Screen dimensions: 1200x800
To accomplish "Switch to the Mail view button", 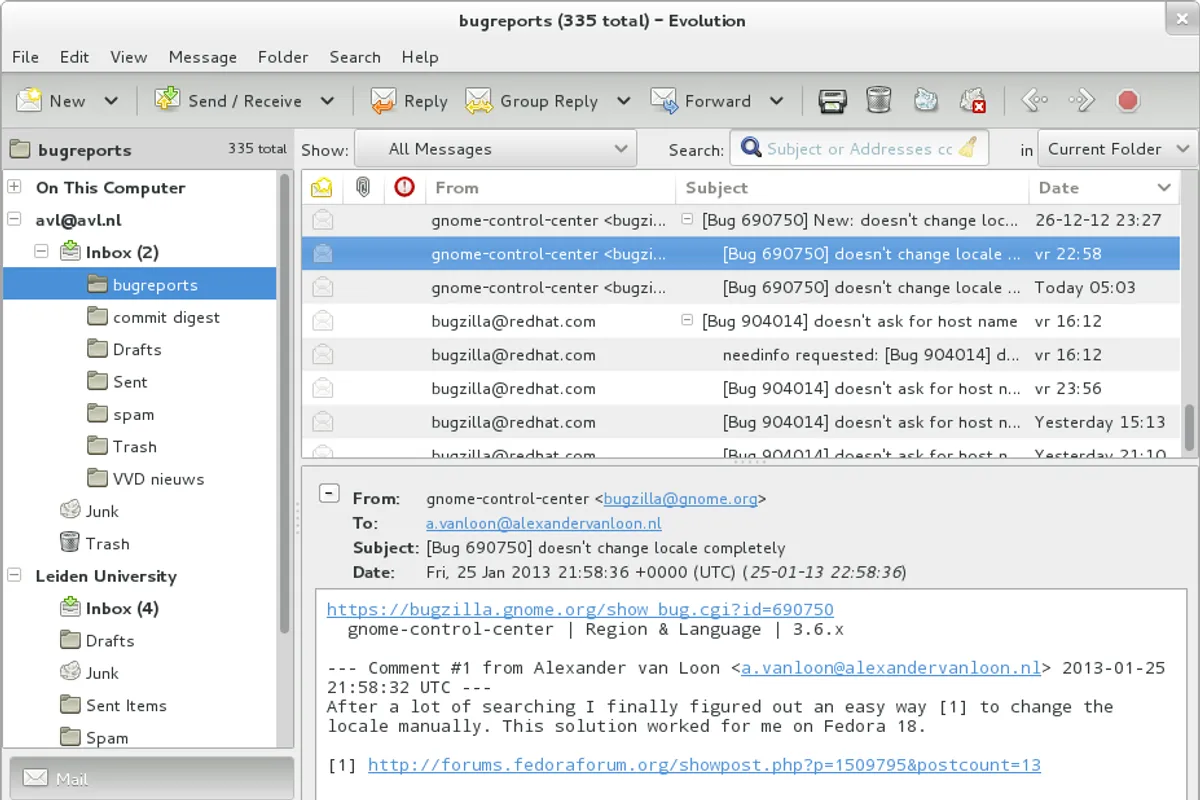I will pyautogui.click(x=151, y=778).
